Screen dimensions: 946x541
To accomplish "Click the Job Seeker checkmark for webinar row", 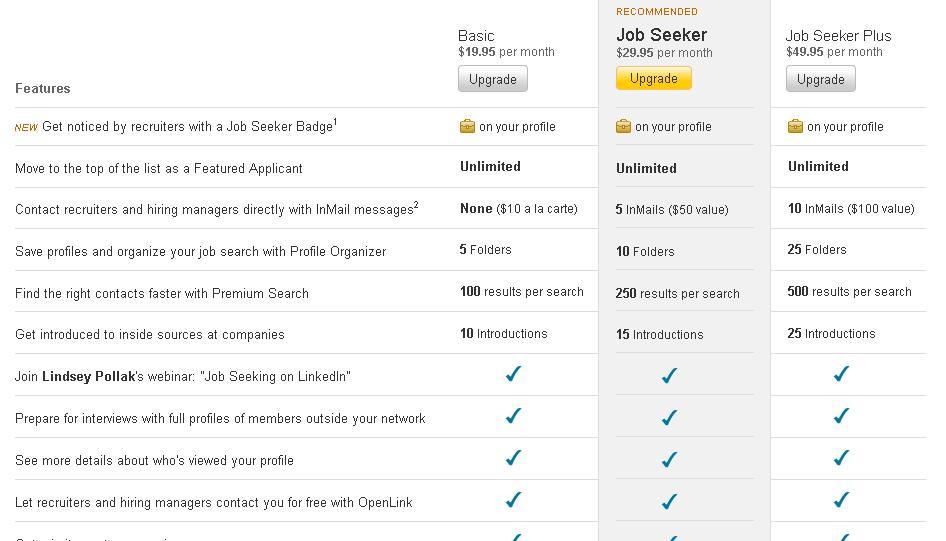I will pyautogui.click(x=669, y=375).
